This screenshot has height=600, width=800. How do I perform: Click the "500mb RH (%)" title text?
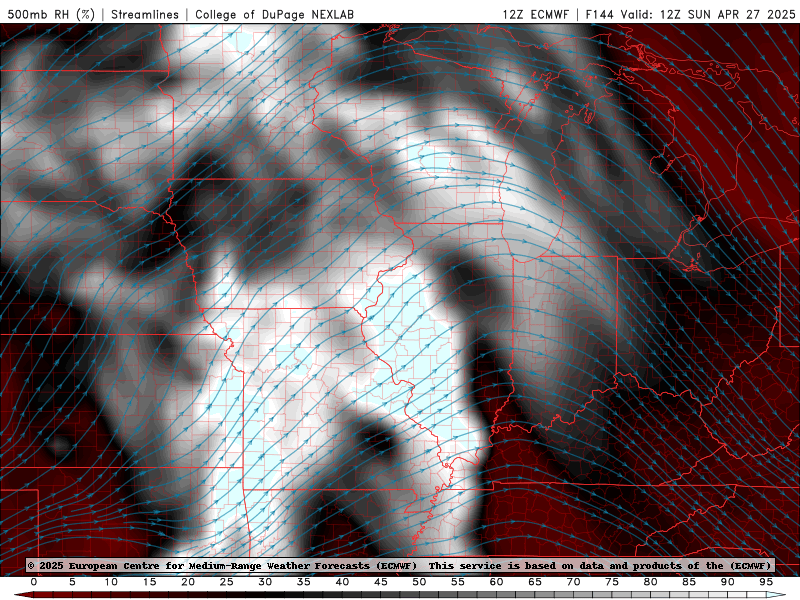coord(51,14)
